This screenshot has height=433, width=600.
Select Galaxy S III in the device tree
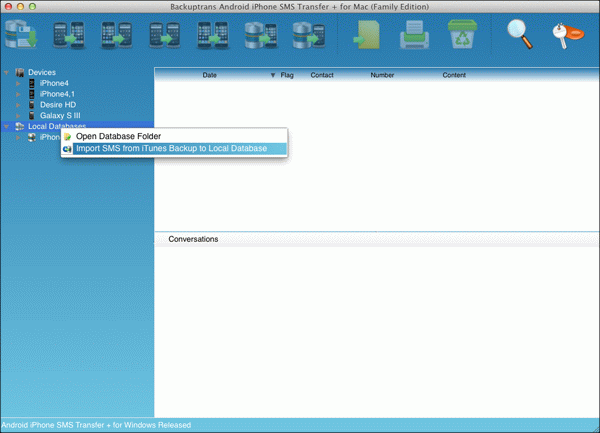(x=60, y=115)
